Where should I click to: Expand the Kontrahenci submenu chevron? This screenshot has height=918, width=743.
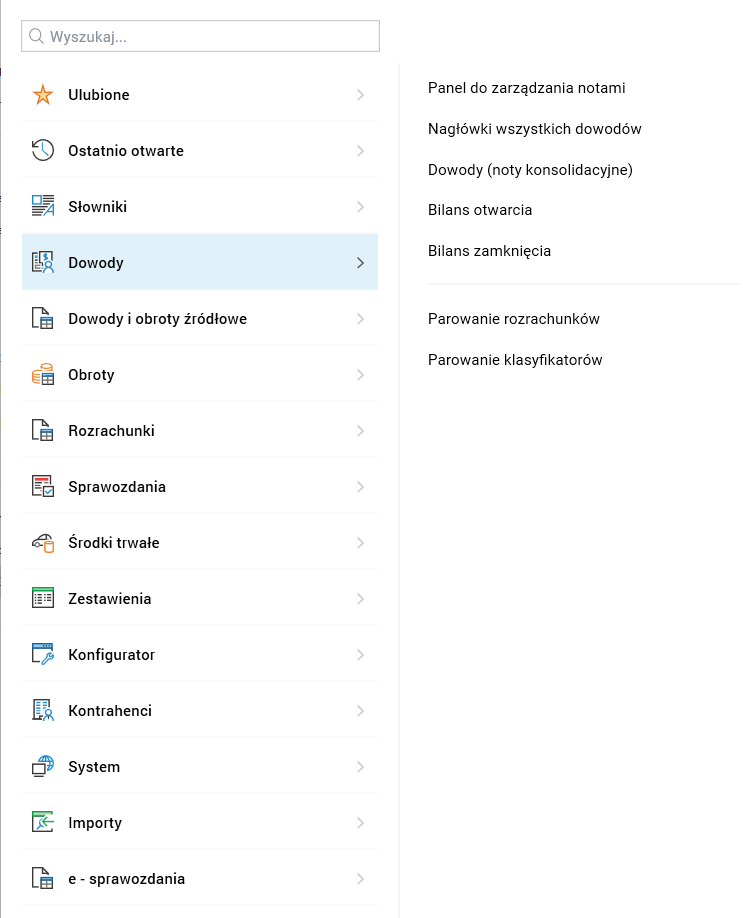(360, 711)
